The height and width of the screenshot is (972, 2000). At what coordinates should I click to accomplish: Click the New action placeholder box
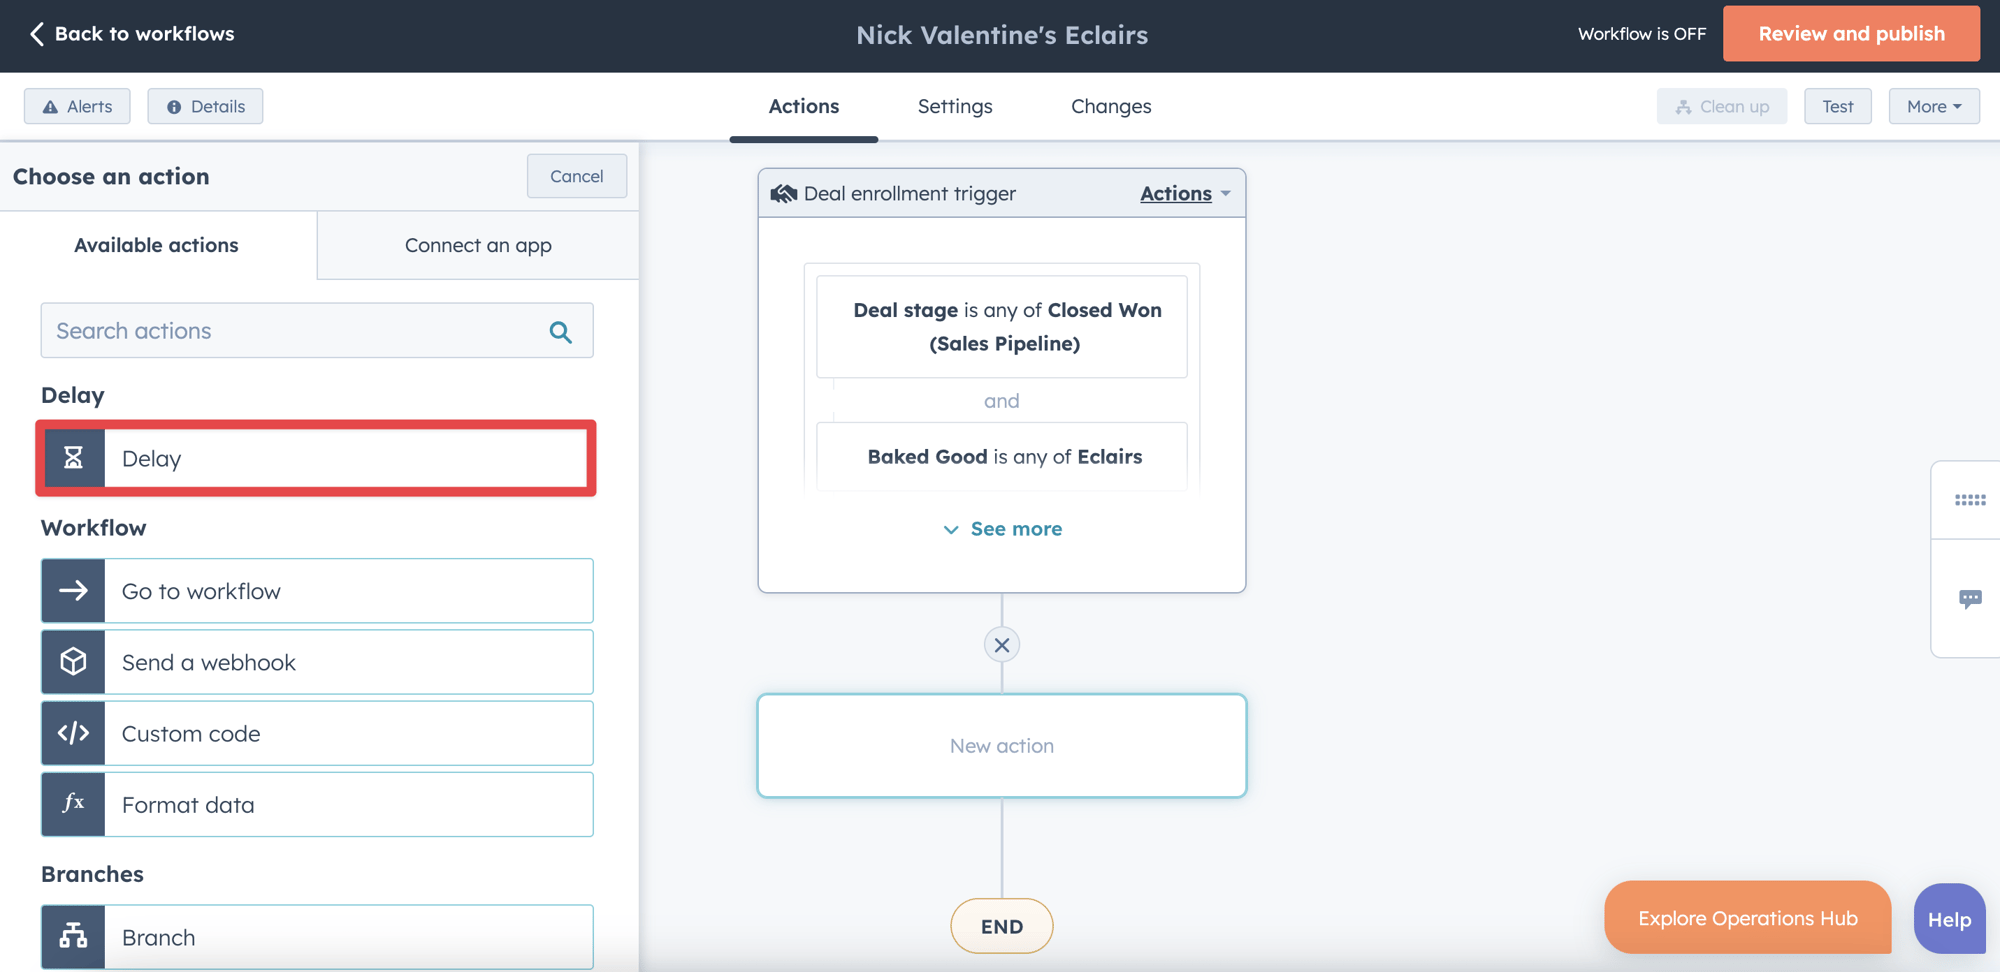[1001, 745]
